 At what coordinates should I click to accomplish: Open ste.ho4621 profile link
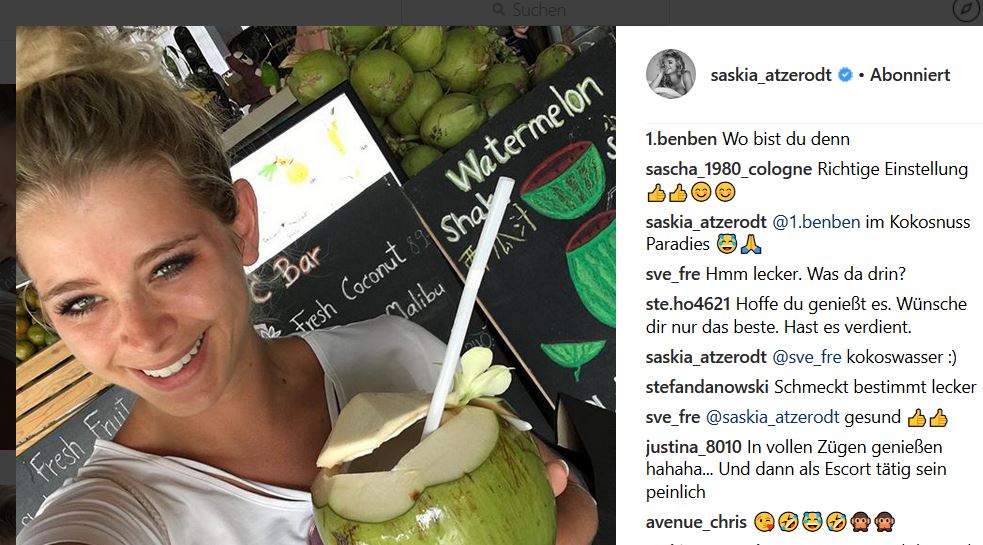point(688,304)
